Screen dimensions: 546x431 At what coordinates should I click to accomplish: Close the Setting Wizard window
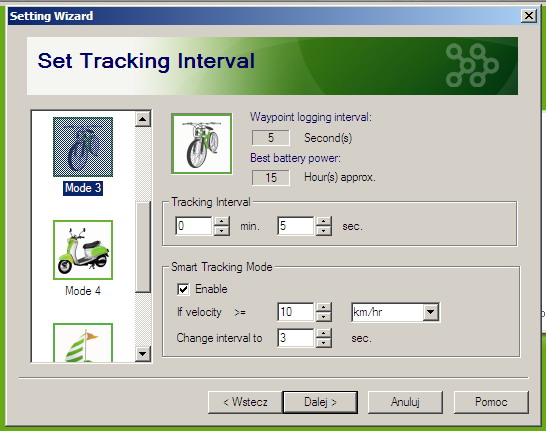point(529,16)
